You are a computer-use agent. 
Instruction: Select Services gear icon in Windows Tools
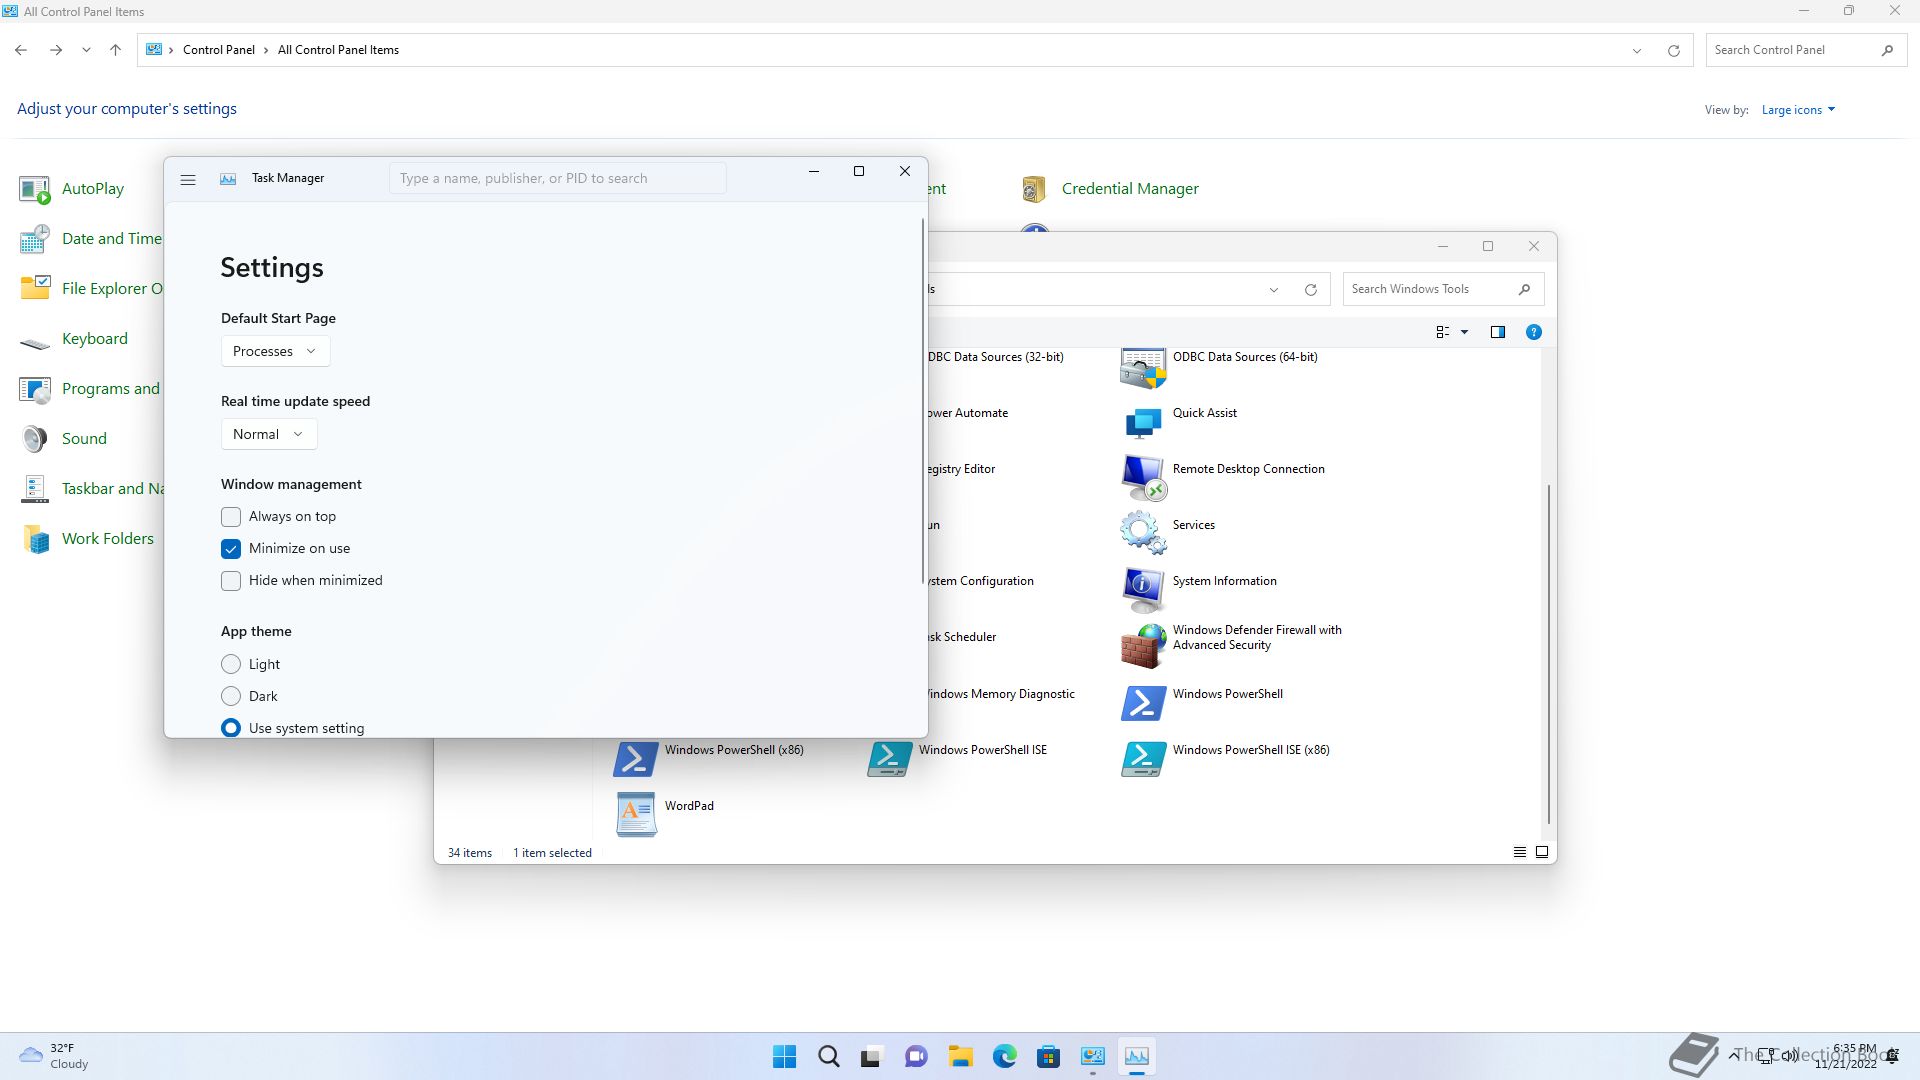coord(1143,533)
